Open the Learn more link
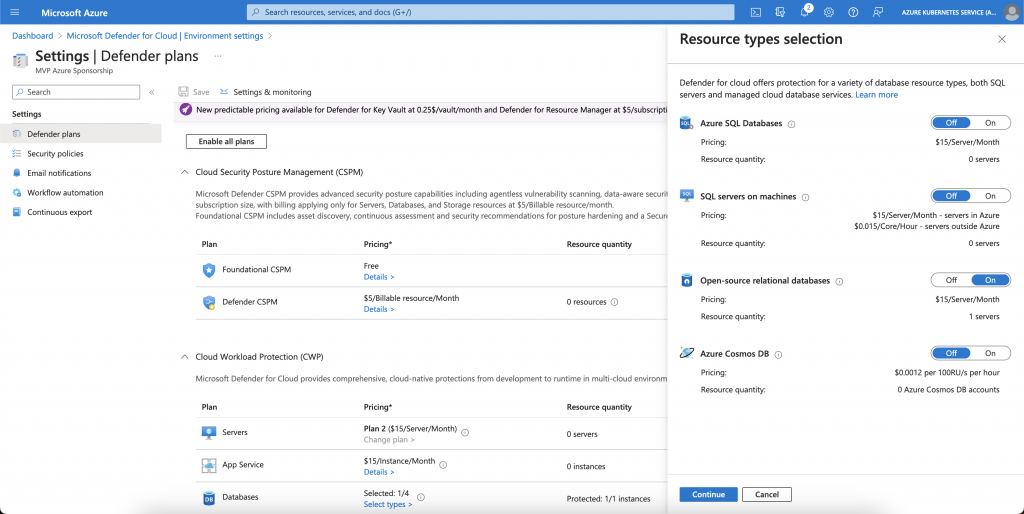 tap(876, 95)
